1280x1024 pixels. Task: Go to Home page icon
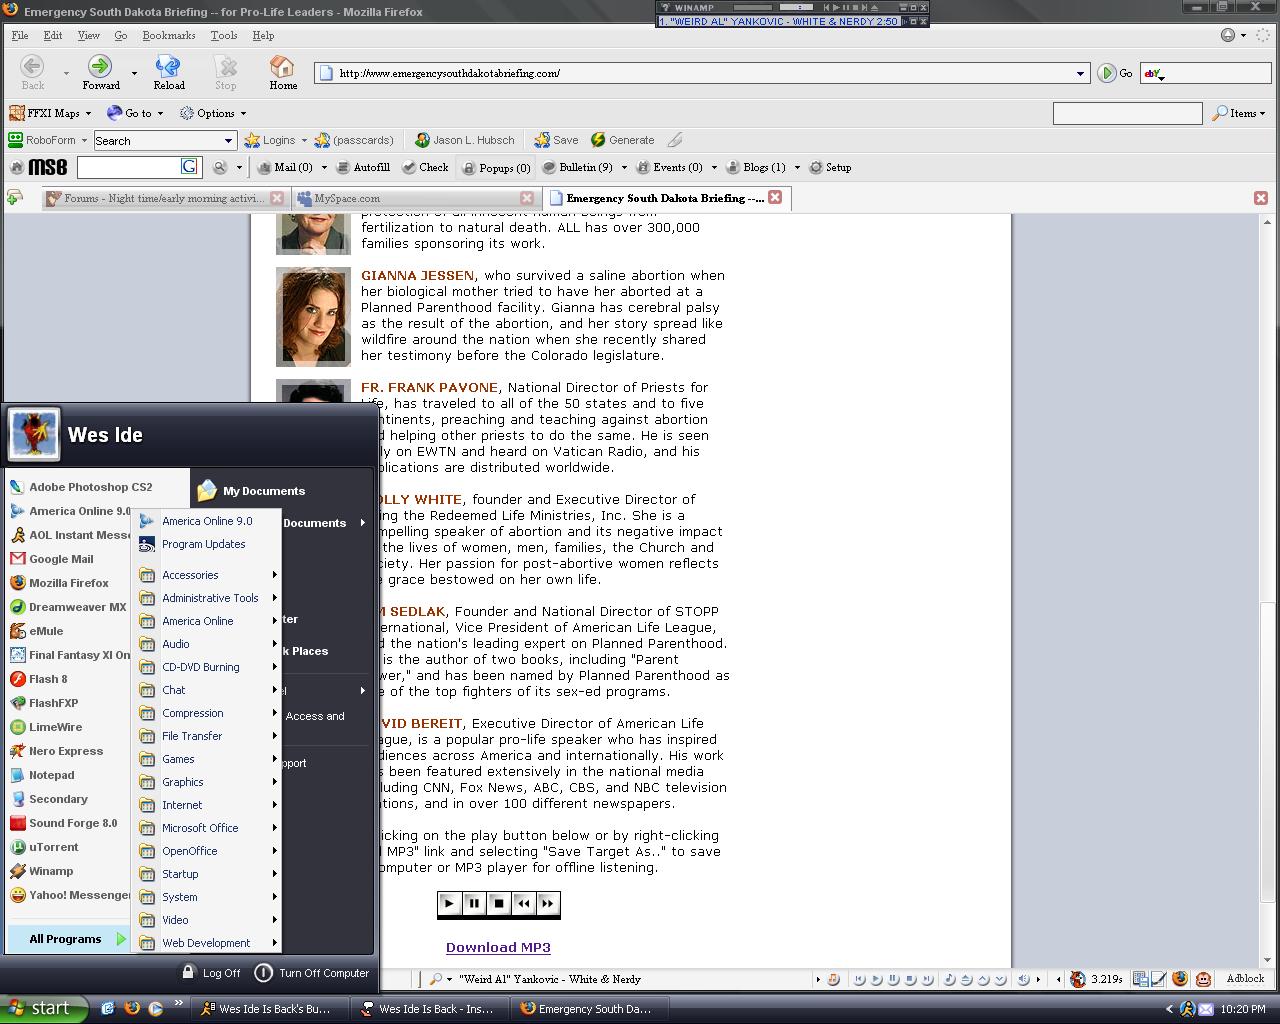(x=283, y=72)
